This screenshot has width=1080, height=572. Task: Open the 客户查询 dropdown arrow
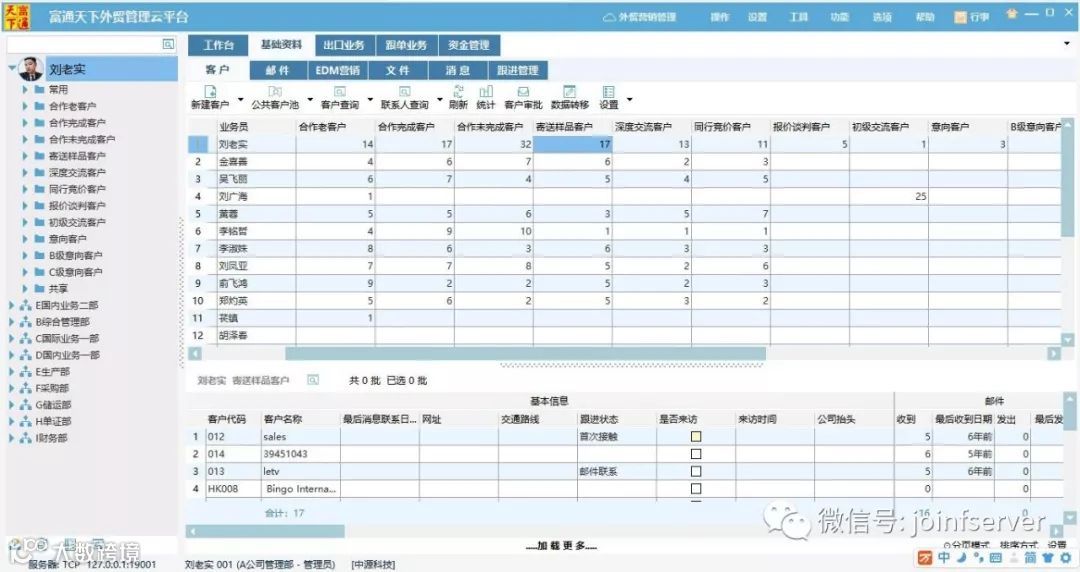371,100
